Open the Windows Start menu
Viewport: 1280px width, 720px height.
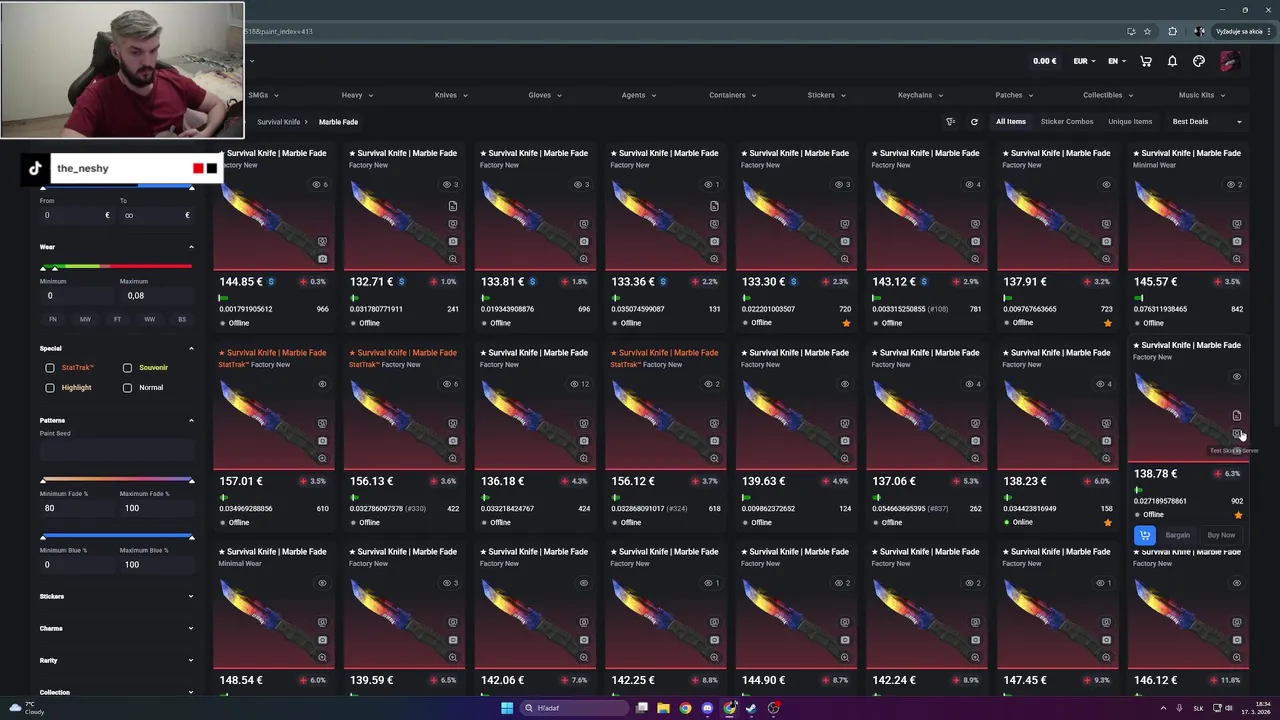click(x=507, y=708)
